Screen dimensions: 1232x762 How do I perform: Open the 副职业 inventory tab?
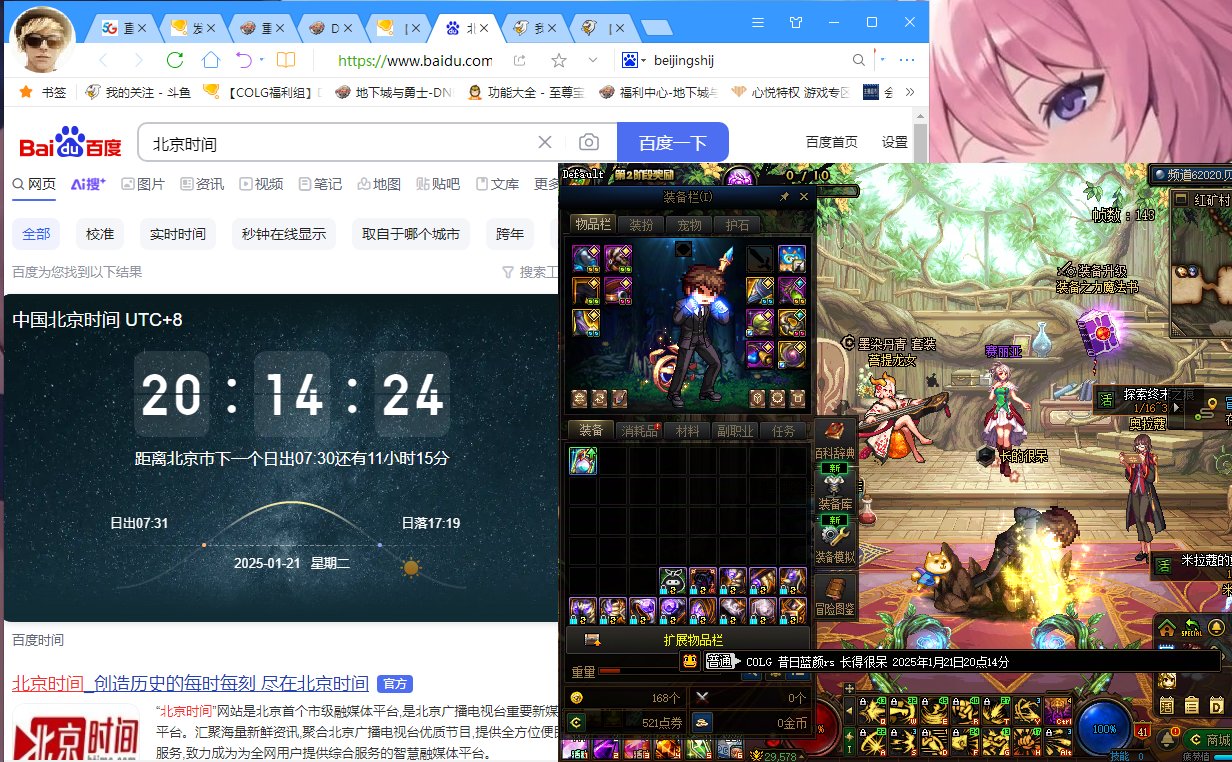pos(736,431)
